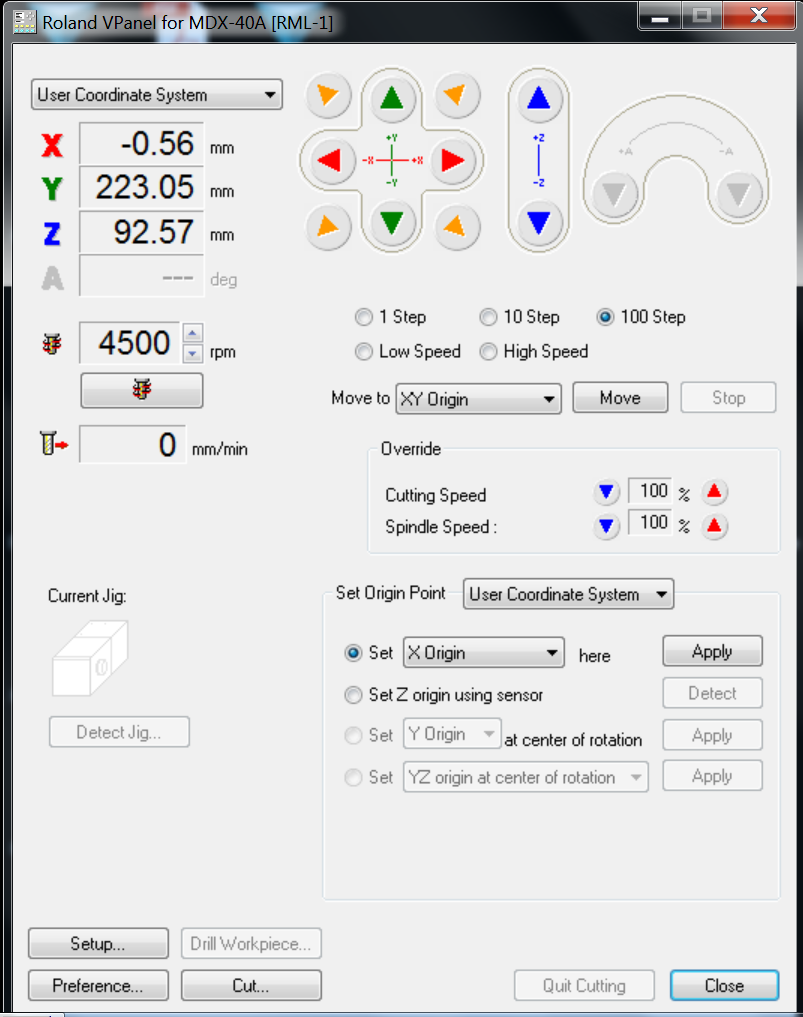Image resolution: width=803 pixels, height=1017 pixels.
Task: Select Set YZ origin at center of rotation radio
Action: pyautogui.click(x=353, y=777)
